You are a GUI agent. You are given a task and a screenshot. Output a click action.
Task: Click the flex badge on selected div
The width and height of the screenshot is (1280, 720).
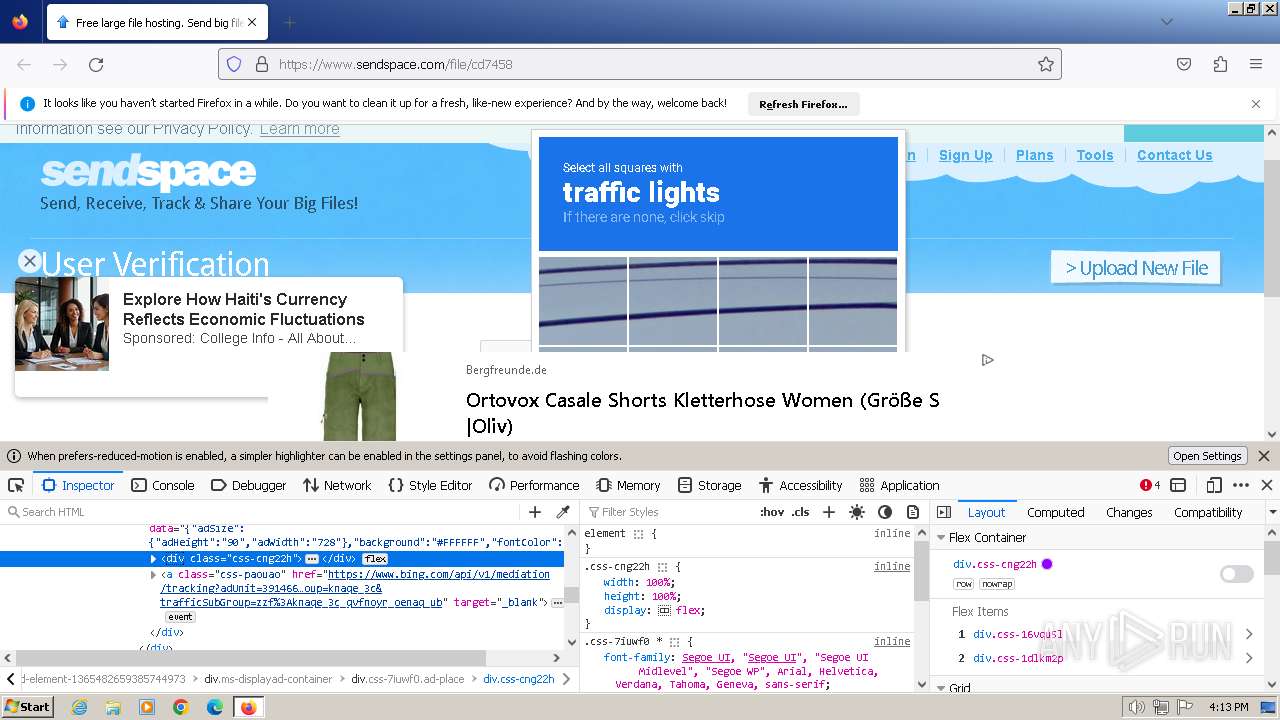tap(375, 559)
